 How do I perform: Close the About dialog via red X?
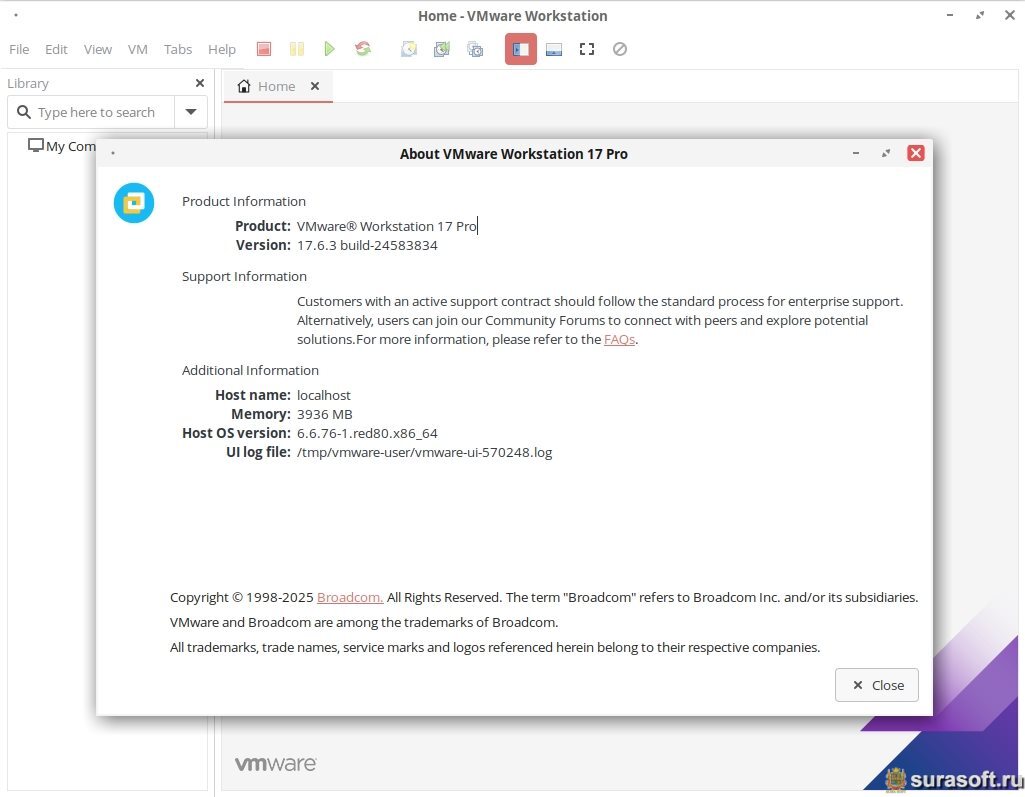tap(916, 153)
